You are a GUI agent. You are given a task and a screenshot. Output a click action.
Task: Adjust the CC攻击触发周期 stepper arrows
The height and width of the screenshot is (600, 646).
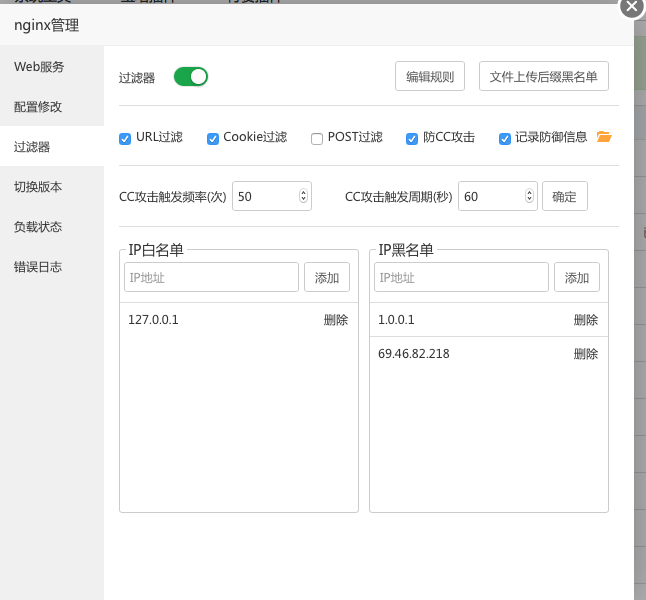(529, 196)
